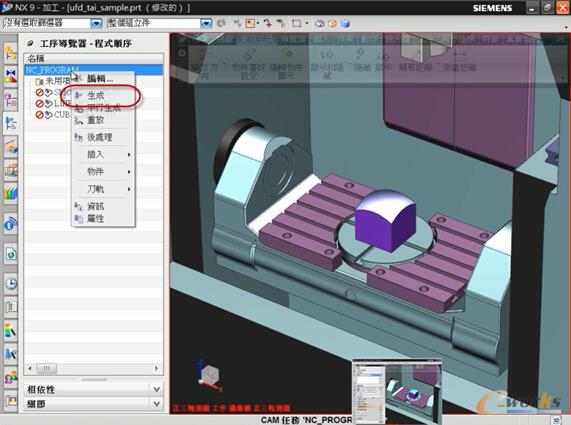This screenshot has width=571, height=425.
Task: Click the horizontal scrollbar thumb in navigator
Action: click(46, 369)
